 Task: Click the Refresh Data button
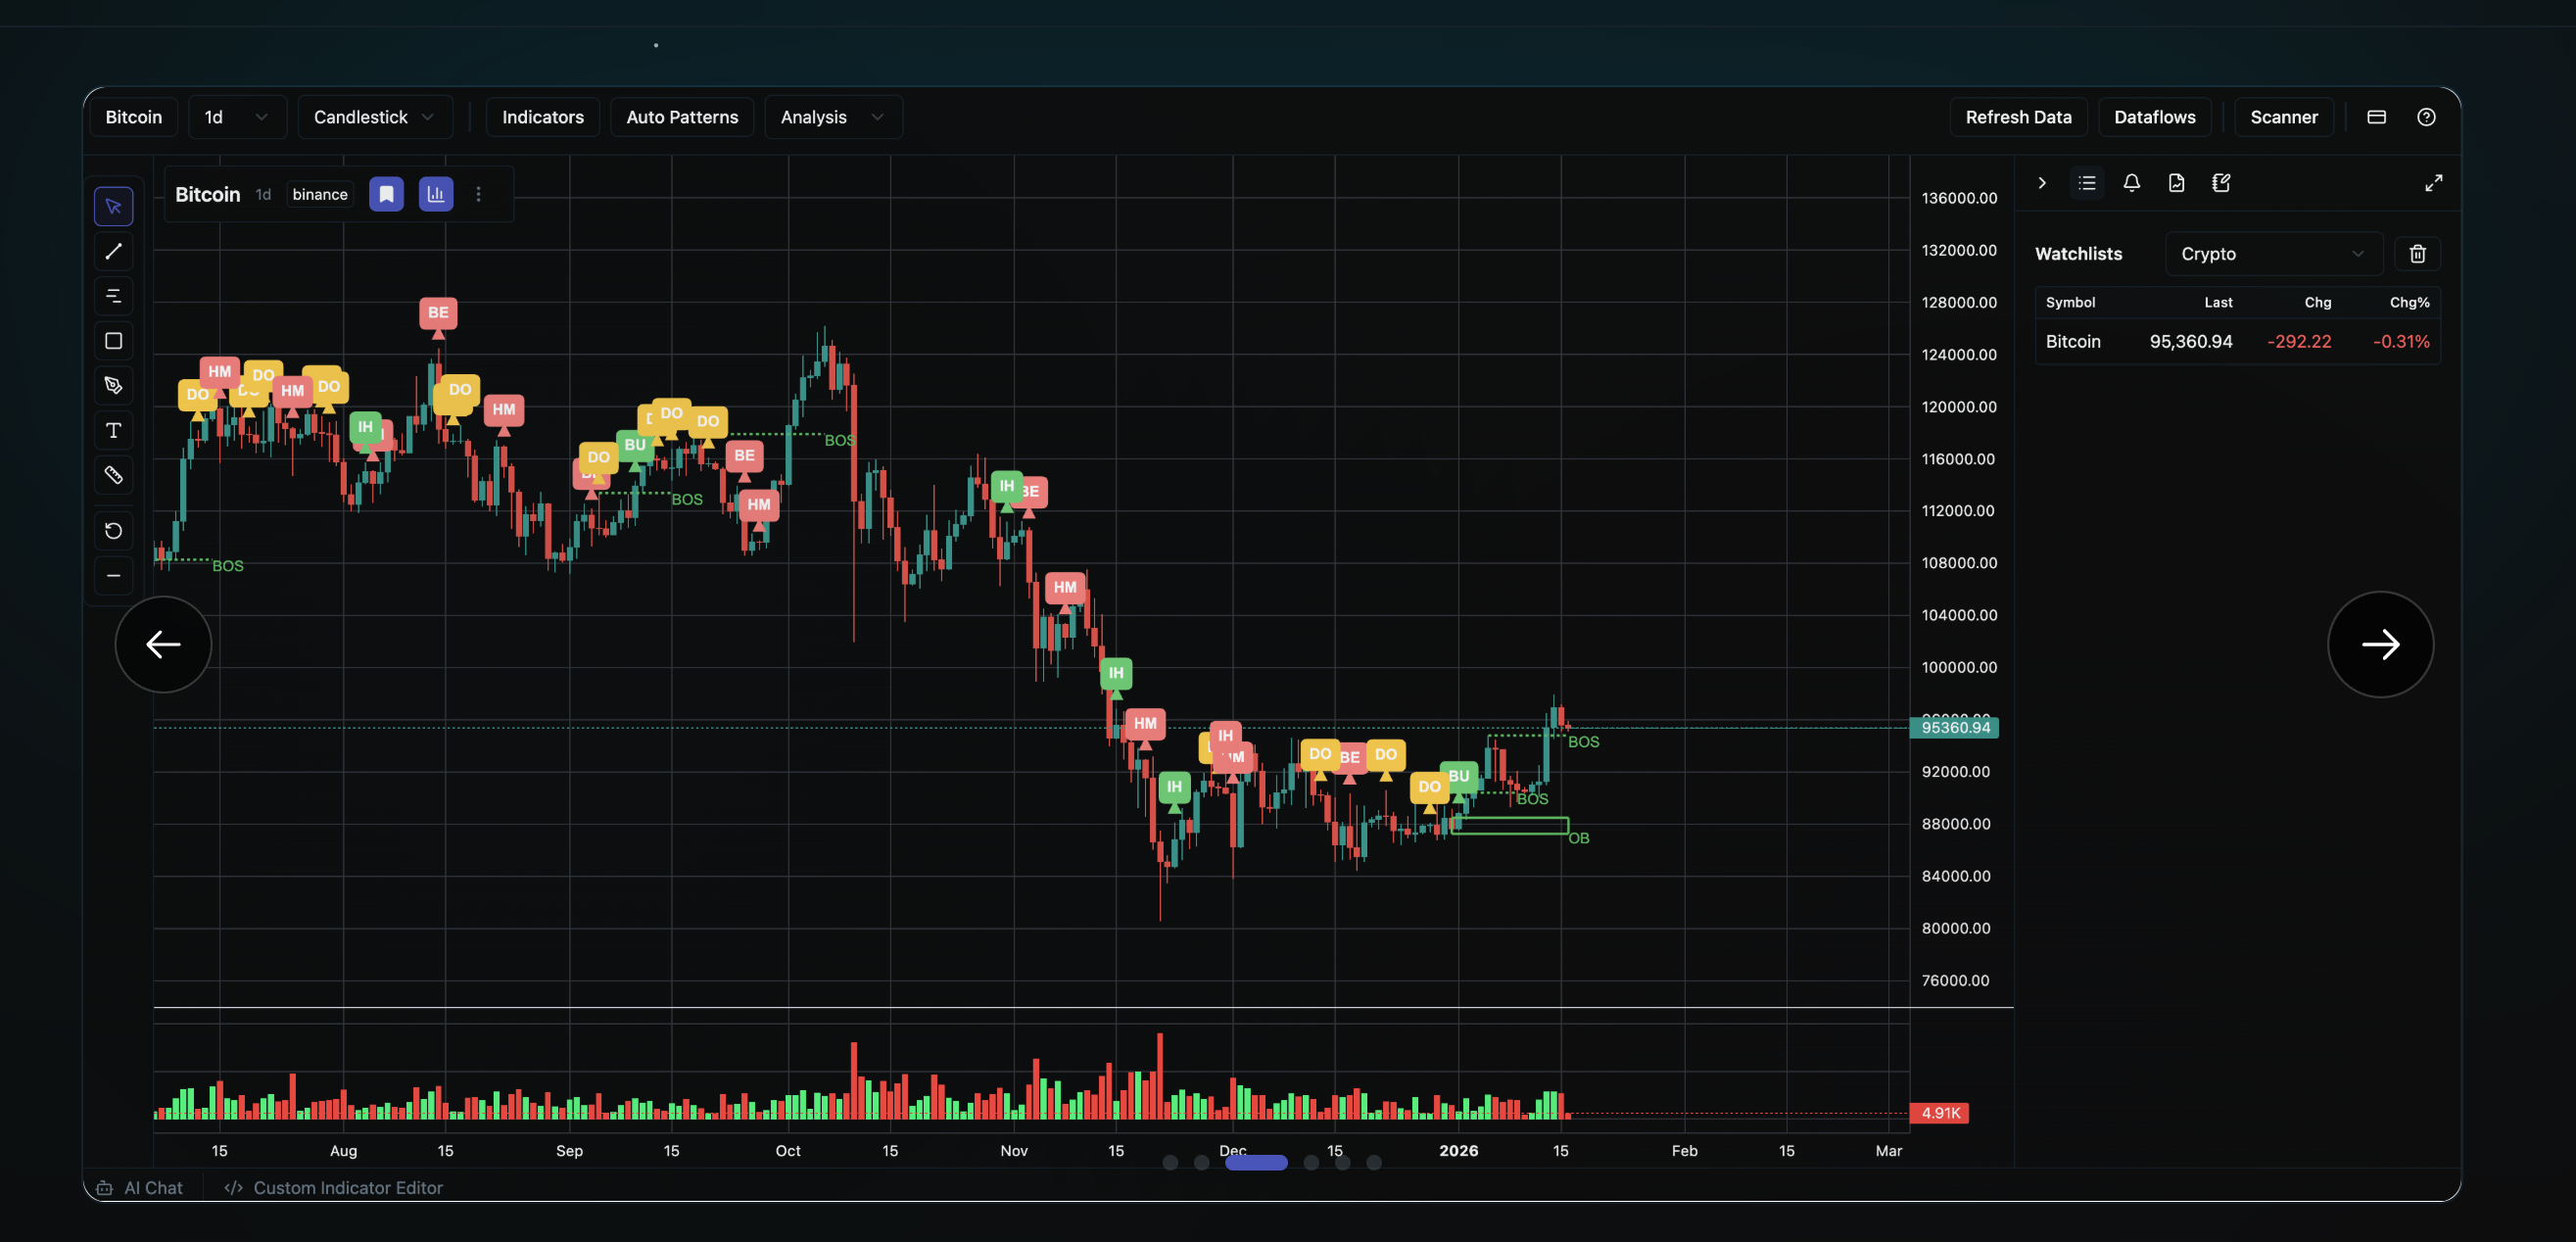(x=2018, y=117)
